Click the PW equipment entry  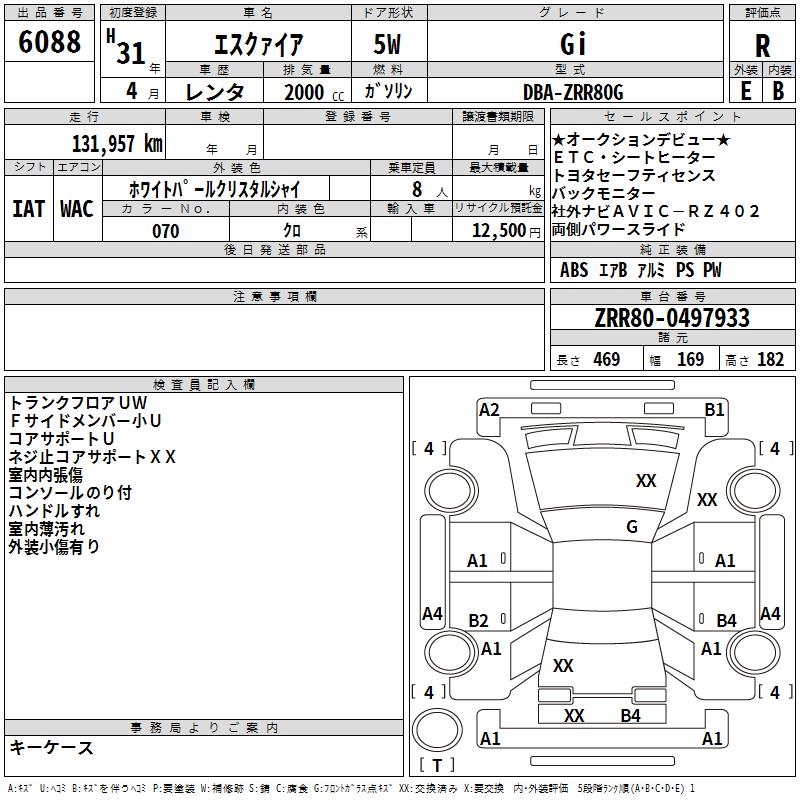[x=712, y=269]
